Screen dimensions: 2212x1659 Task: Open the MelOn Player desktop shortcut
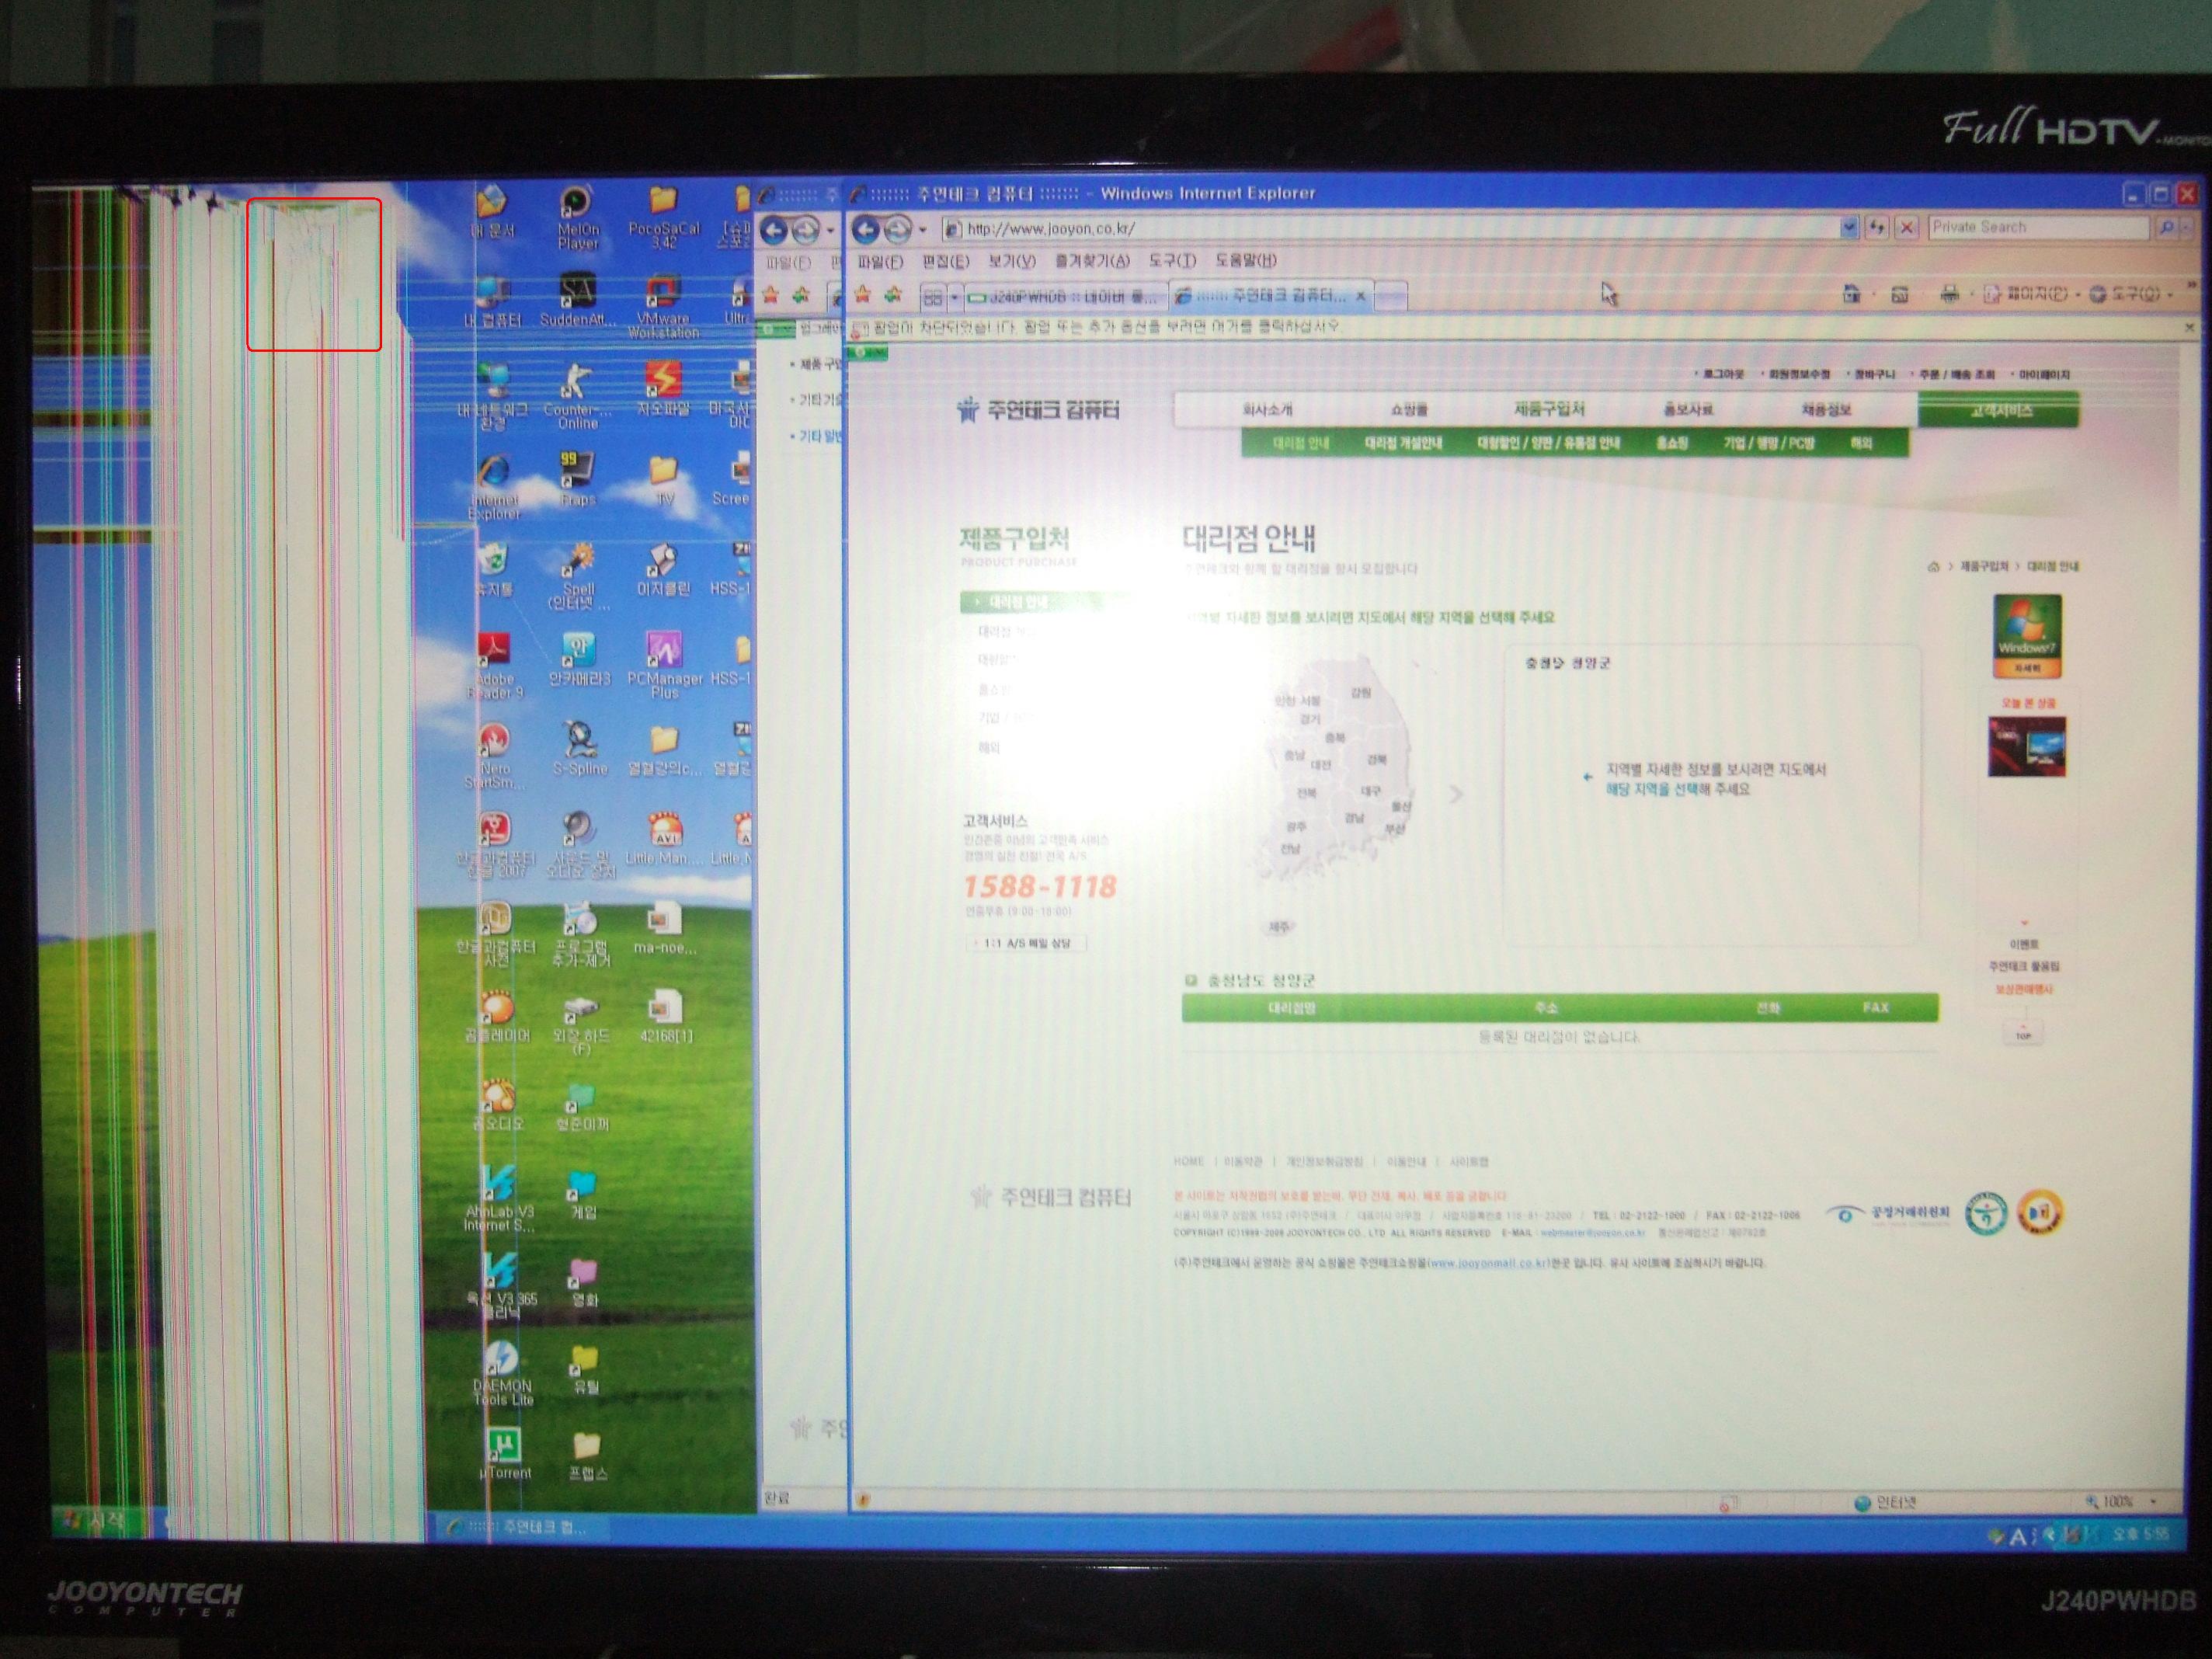pos(577,217)
